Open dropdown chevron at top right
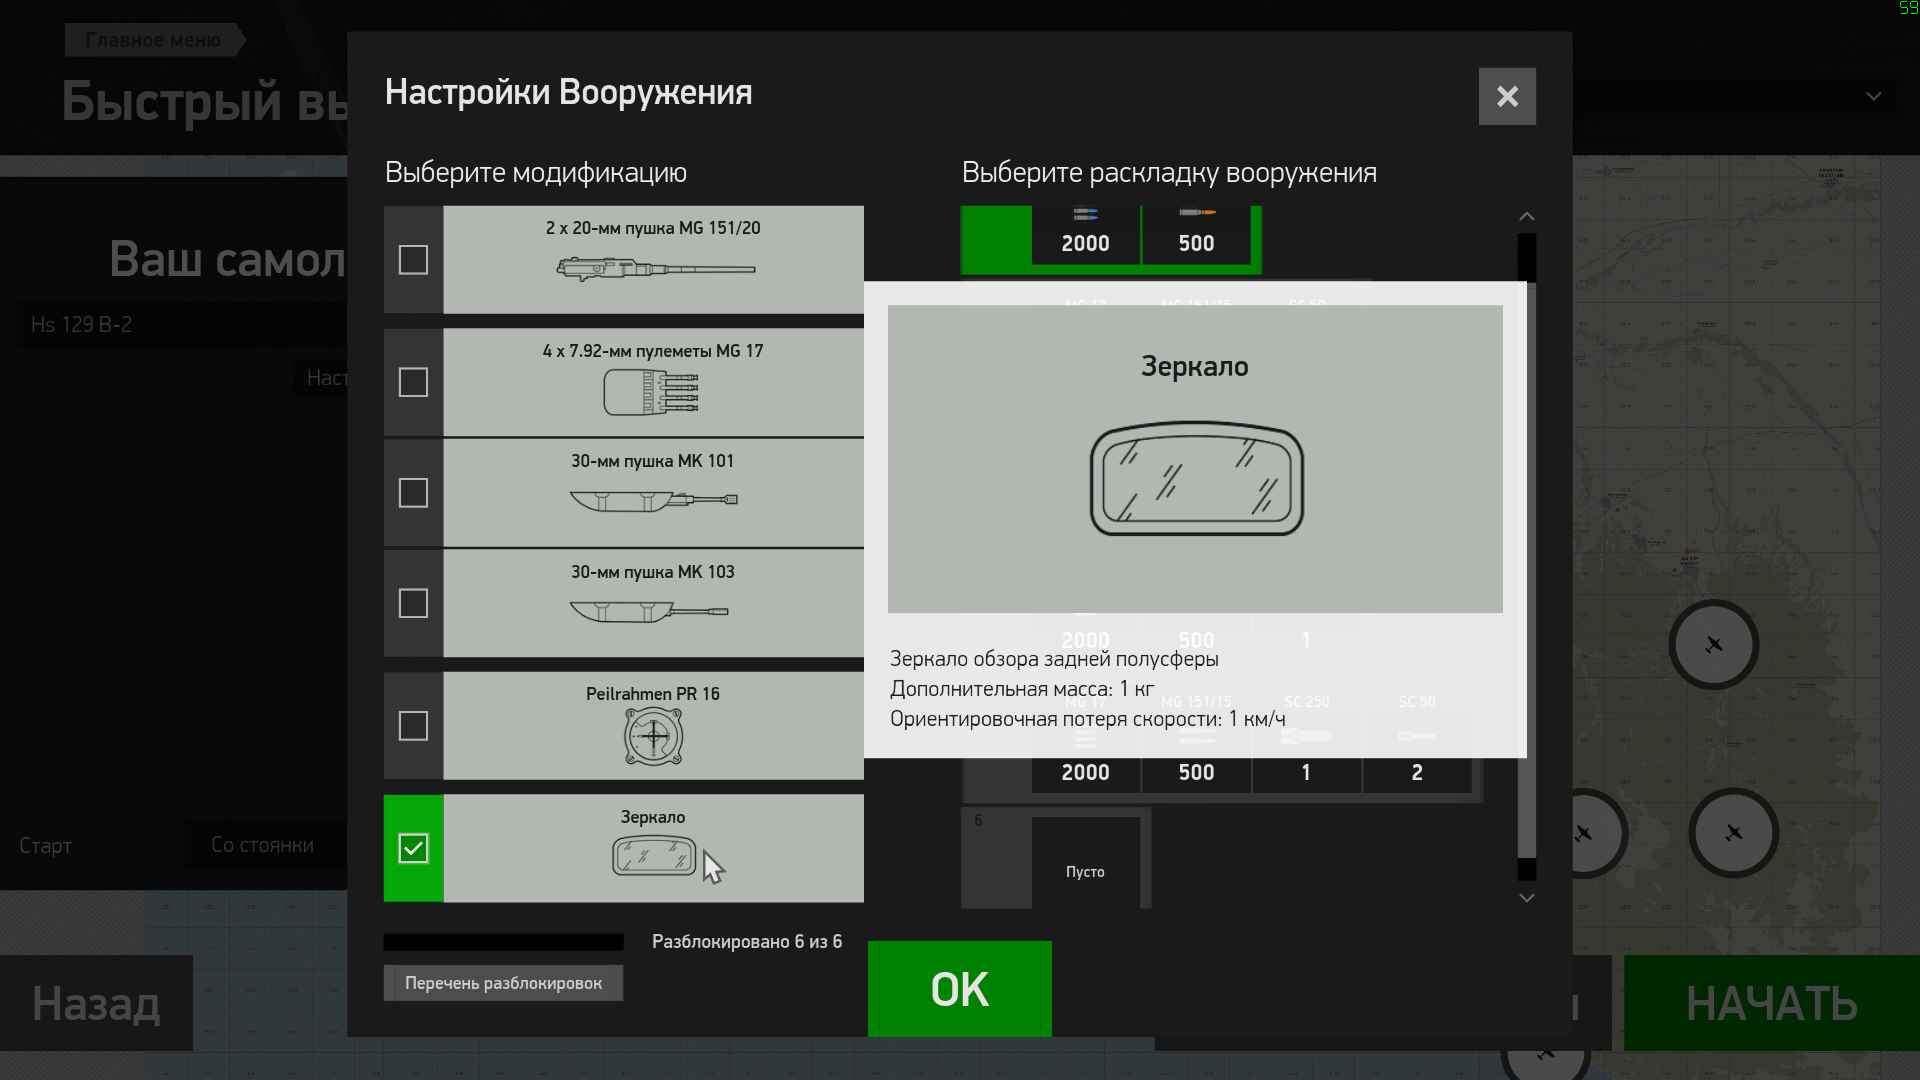This screenshot has height=1080, width=1920. pos(1873,97)
